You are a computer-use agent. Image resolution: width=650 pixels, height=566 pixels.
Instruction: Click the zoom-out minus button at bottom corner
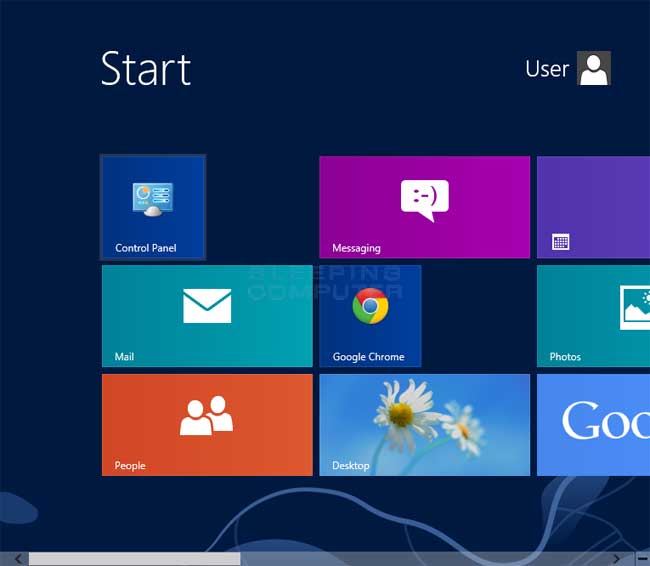pyautogui.click(x=642, y=559)
